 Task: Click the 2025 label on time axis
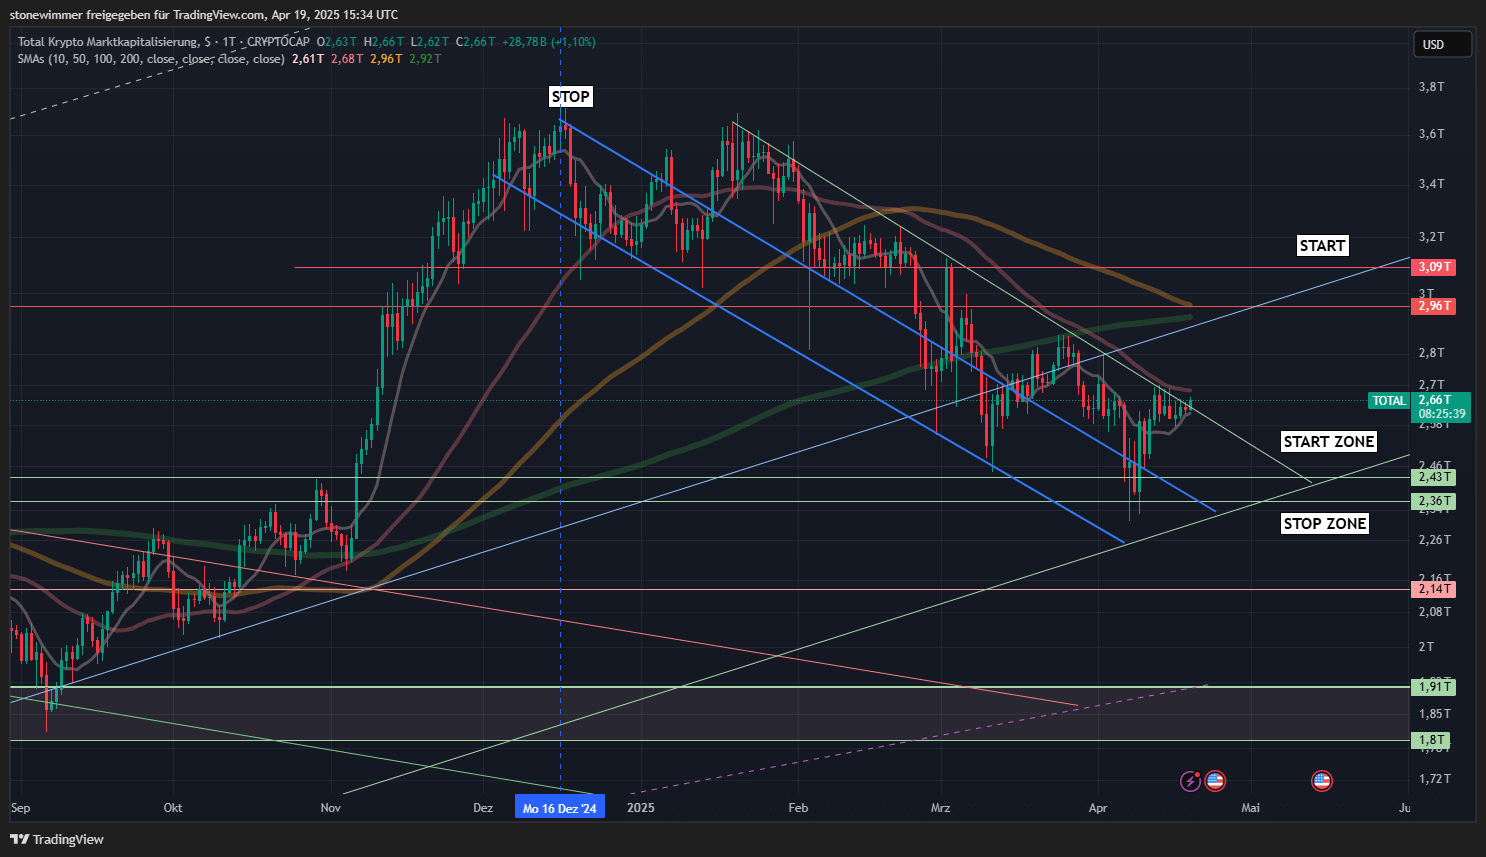click(640, 808)
